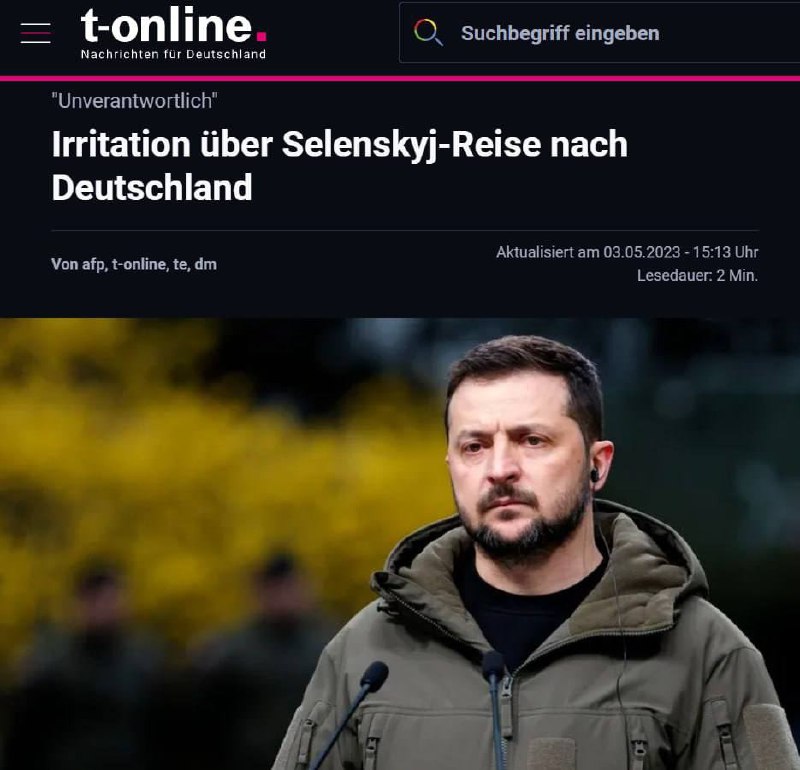The width and height of the screenshot is (800, 770).
Task: Click the pink divider bar below the header
Action: (x=400, y=78)
